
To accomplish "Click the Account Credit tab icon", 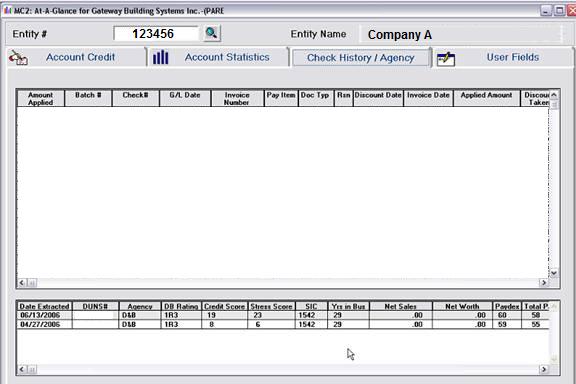I will [18, 58].
